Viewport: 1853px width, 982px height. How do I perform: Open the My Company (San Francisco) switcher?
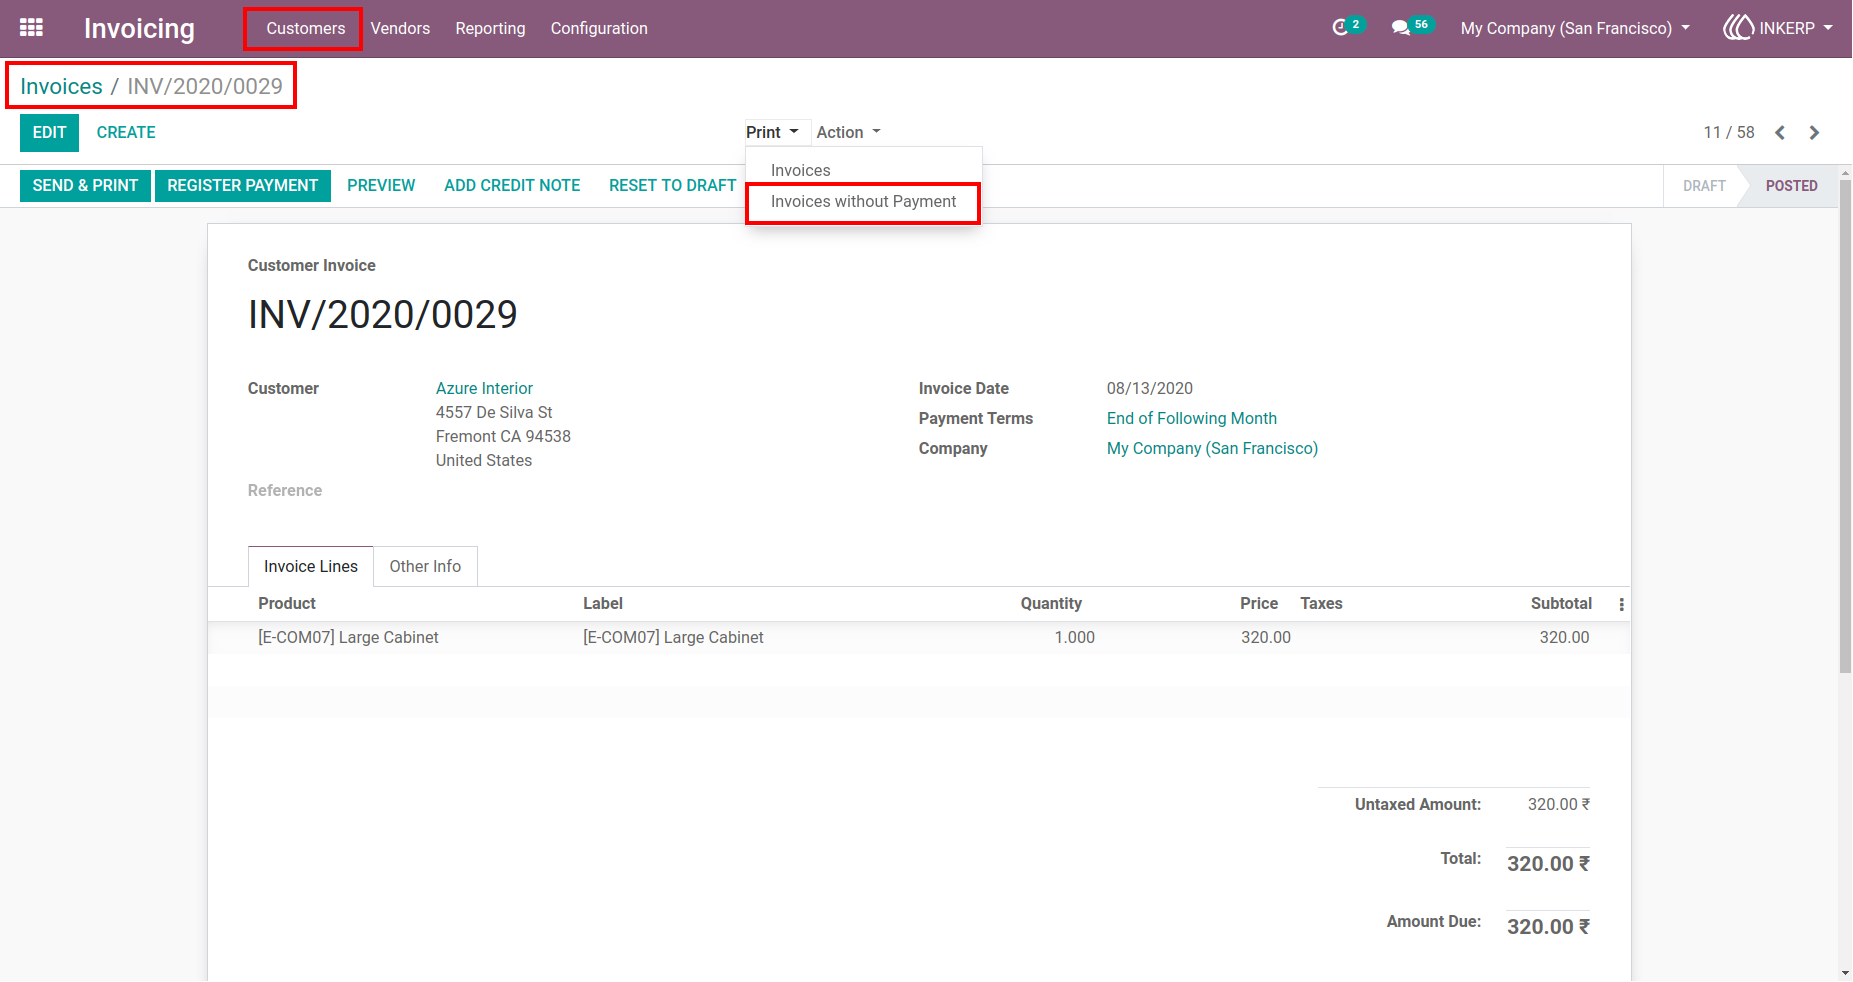pyautogui.click(x=1575, y=28)
